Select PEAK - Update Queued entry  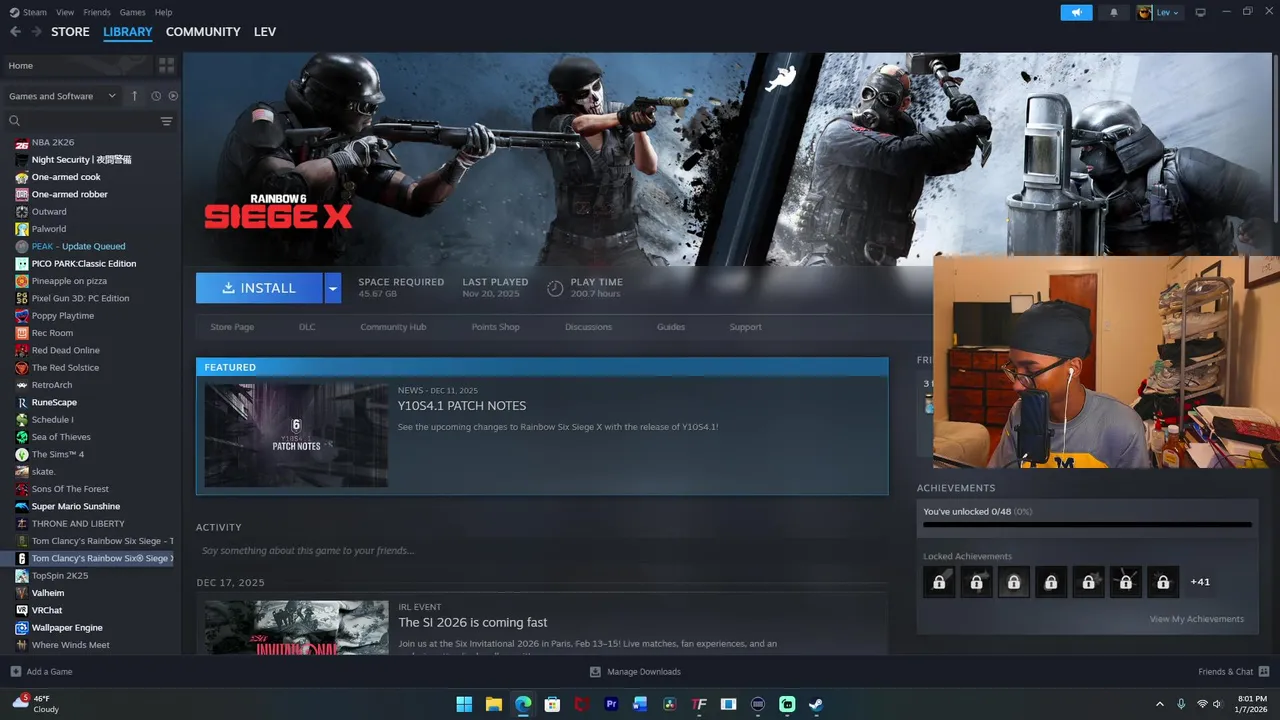pos(78,246)
